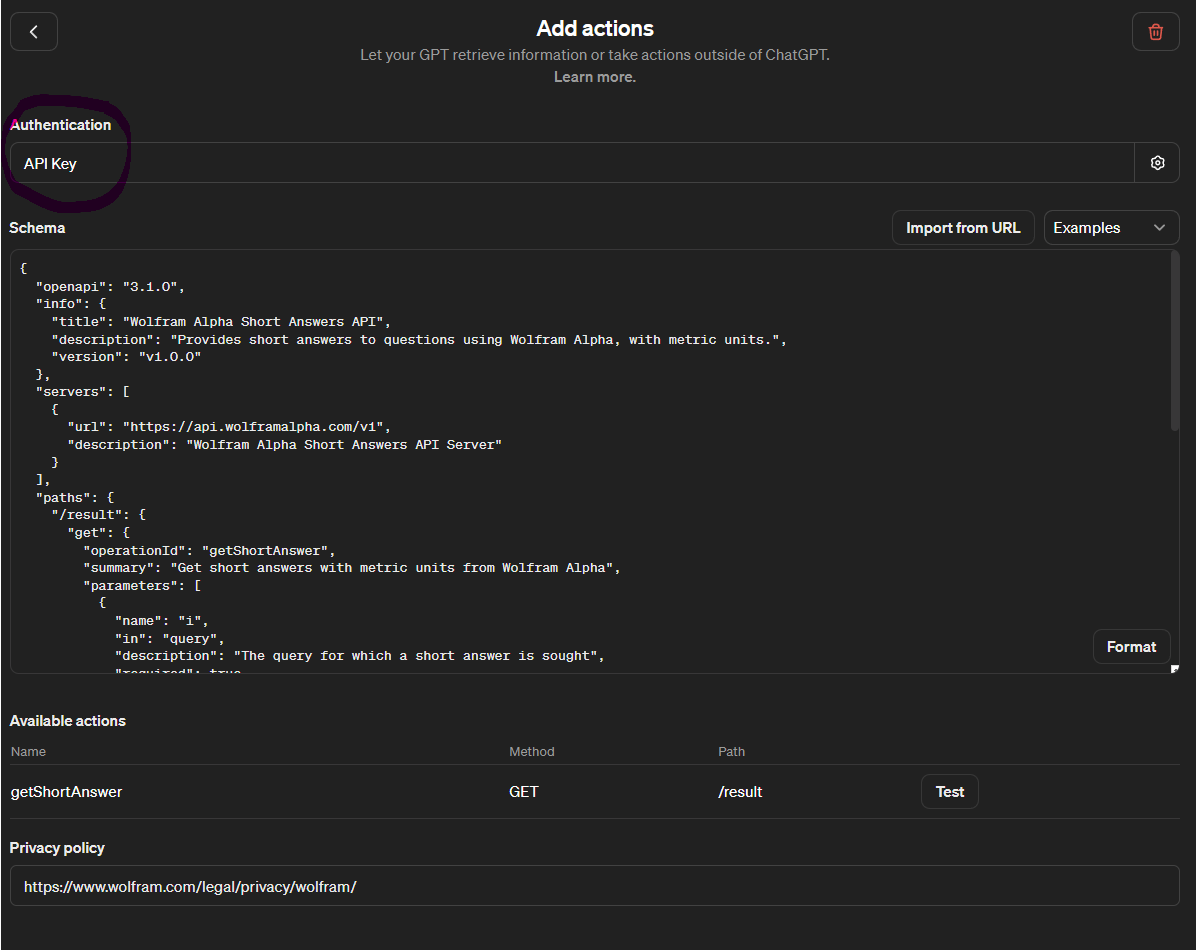Click the GET method cell
Image resolution: width=1196 pixels, height=950 pixels.
tap(523, 791)
